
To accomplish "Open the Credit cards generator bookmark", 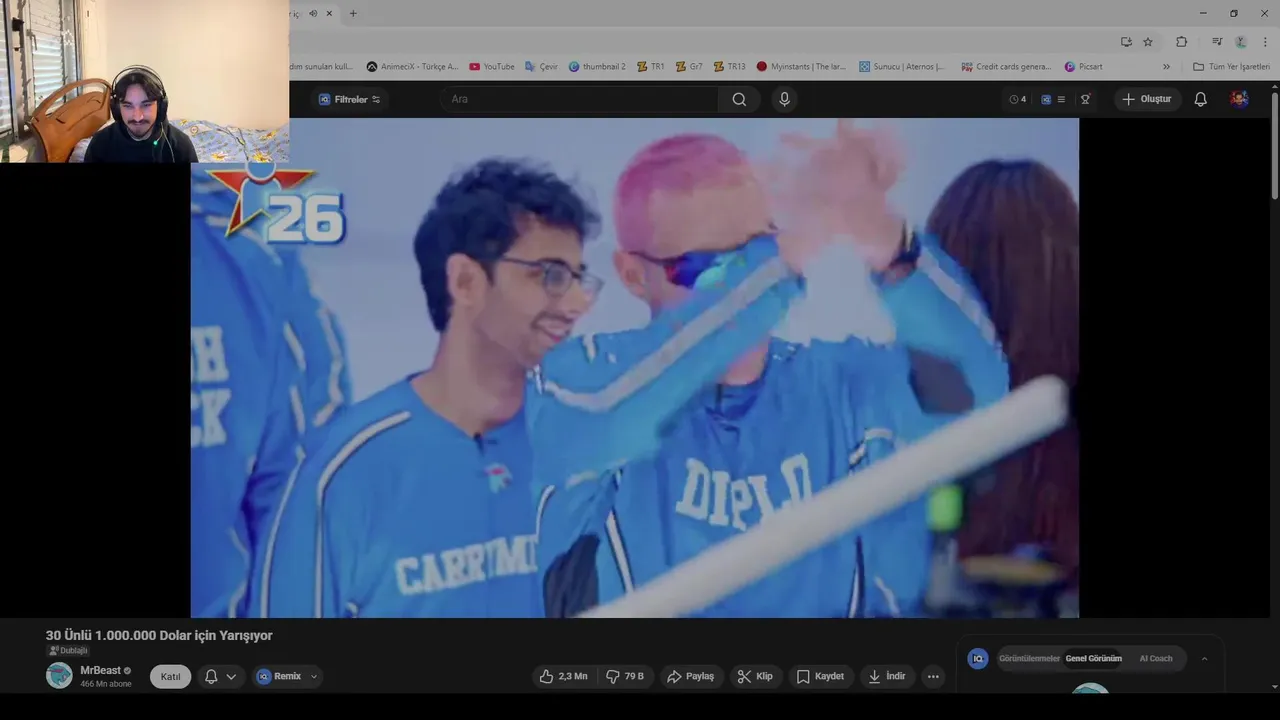I will (x=1006, y=66).
